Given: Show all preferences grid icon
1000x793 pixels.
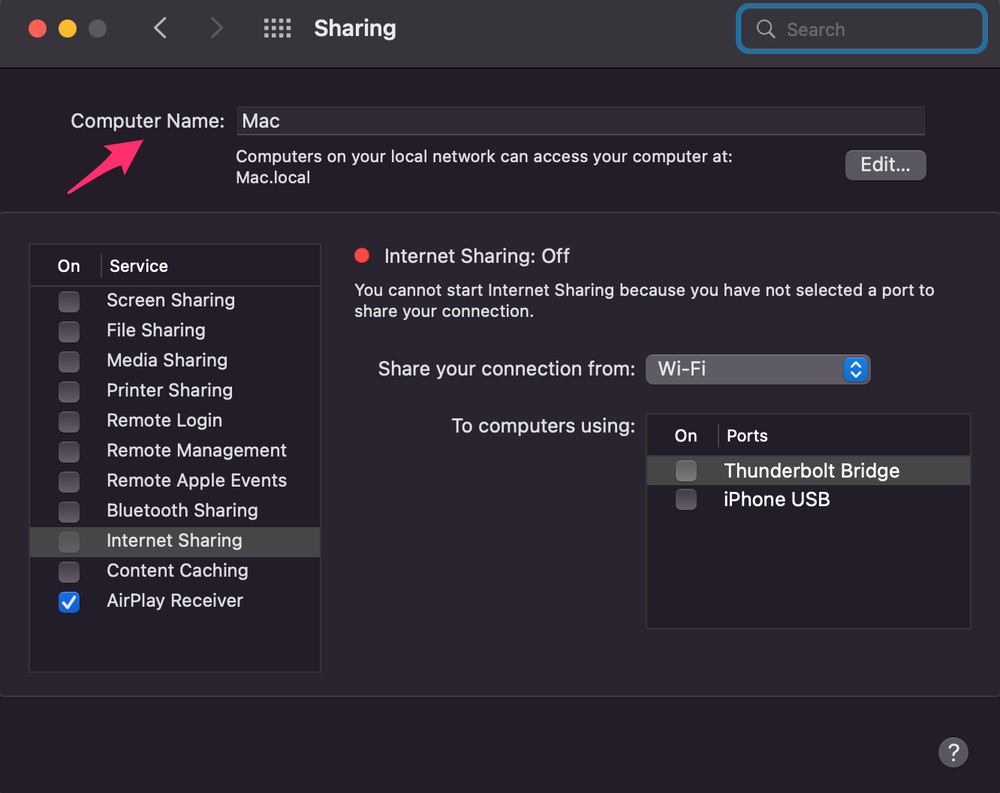Looking at the screenshot, I should pyautogui.click(x=277, y=28).
